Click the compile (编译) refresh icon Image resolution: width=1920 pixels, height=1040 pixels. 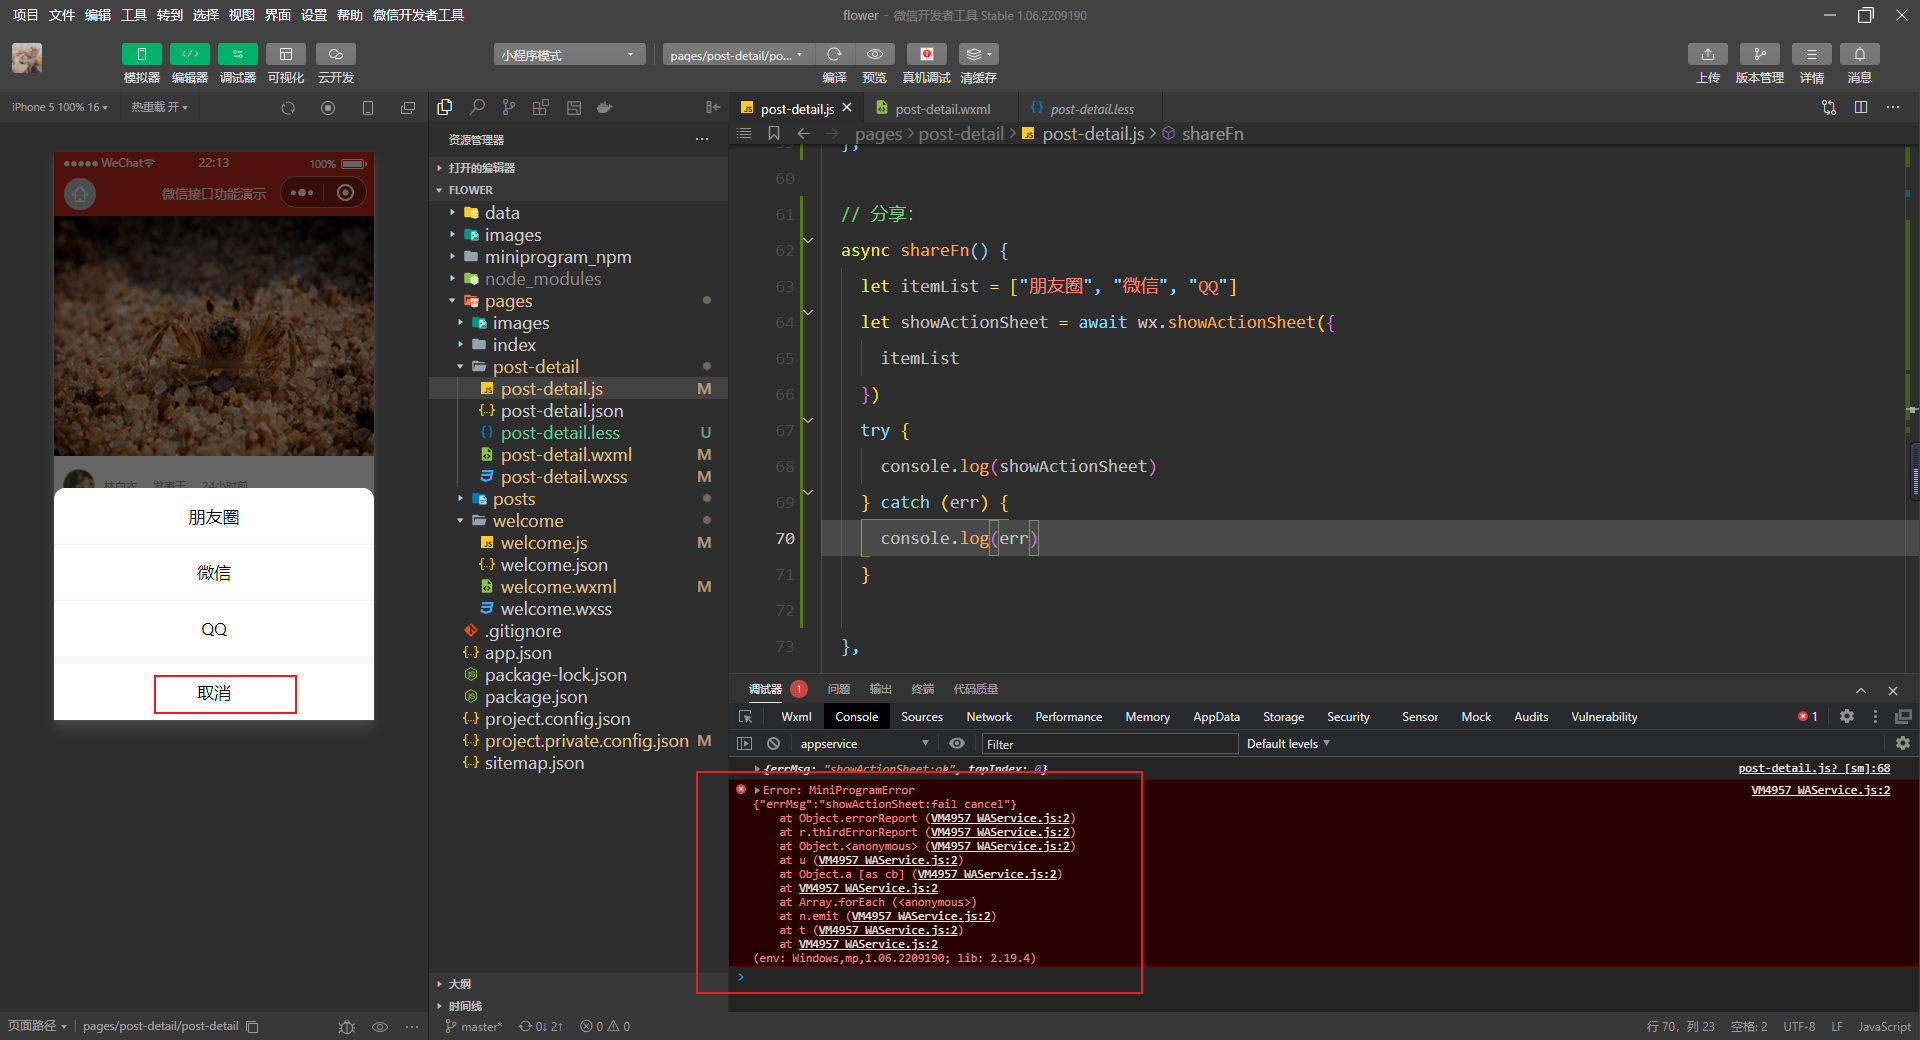834,54
